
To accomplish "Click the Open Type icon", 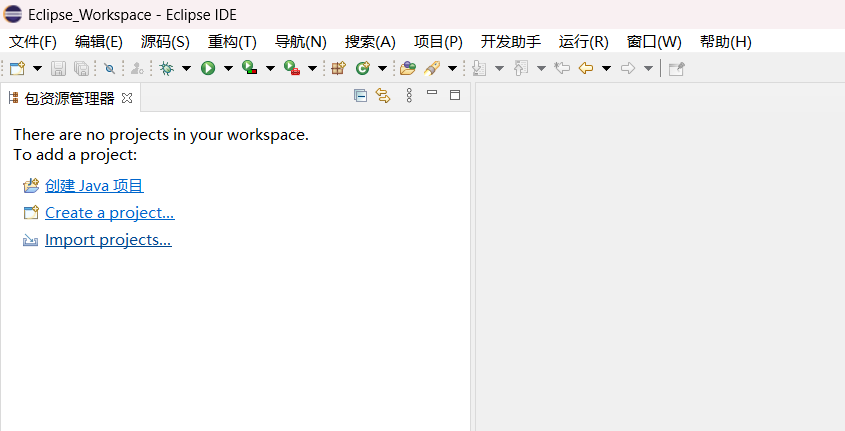I will (408, 68).
